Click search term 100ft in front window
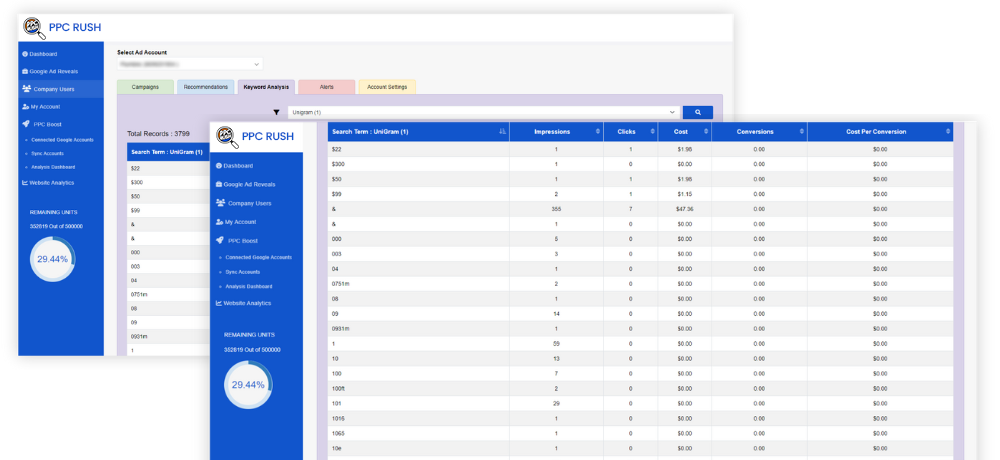The width and height of the screenshot is (1000, 460). [x=339, y=389]
